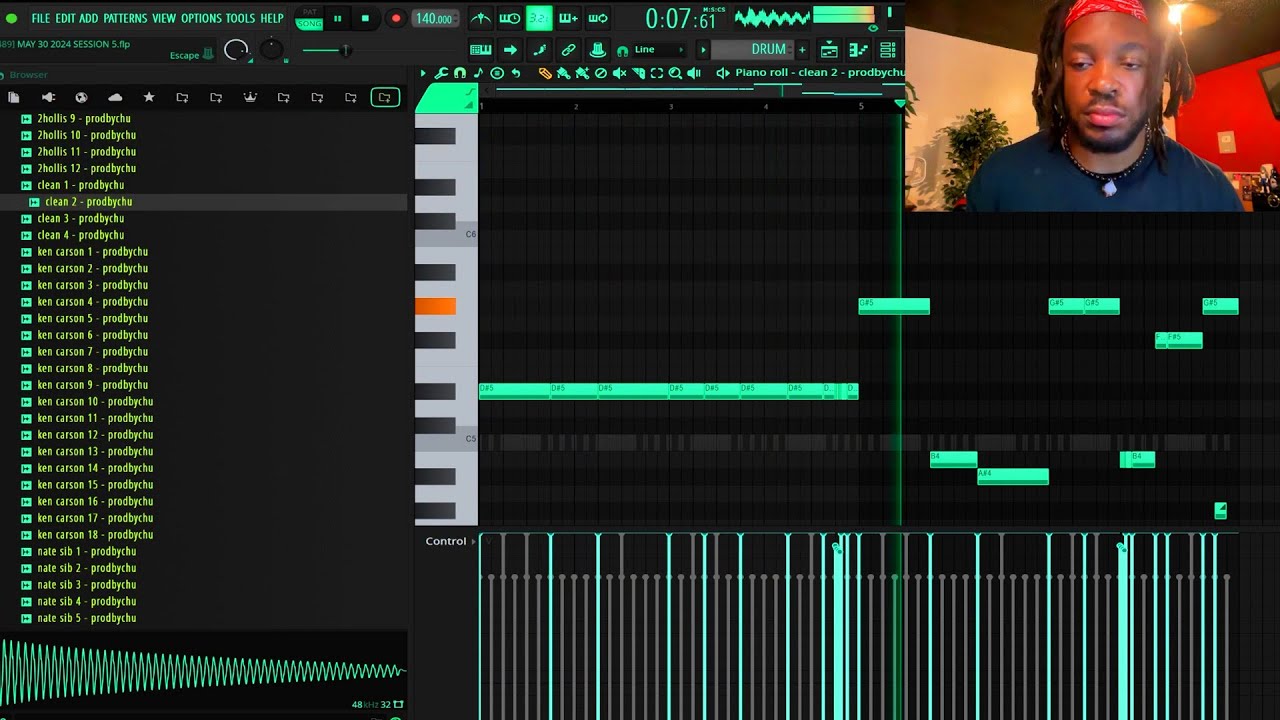This screenshot has height=720, width=1280.
Task: Click the browser globe icon
Action: pos(81,97)
